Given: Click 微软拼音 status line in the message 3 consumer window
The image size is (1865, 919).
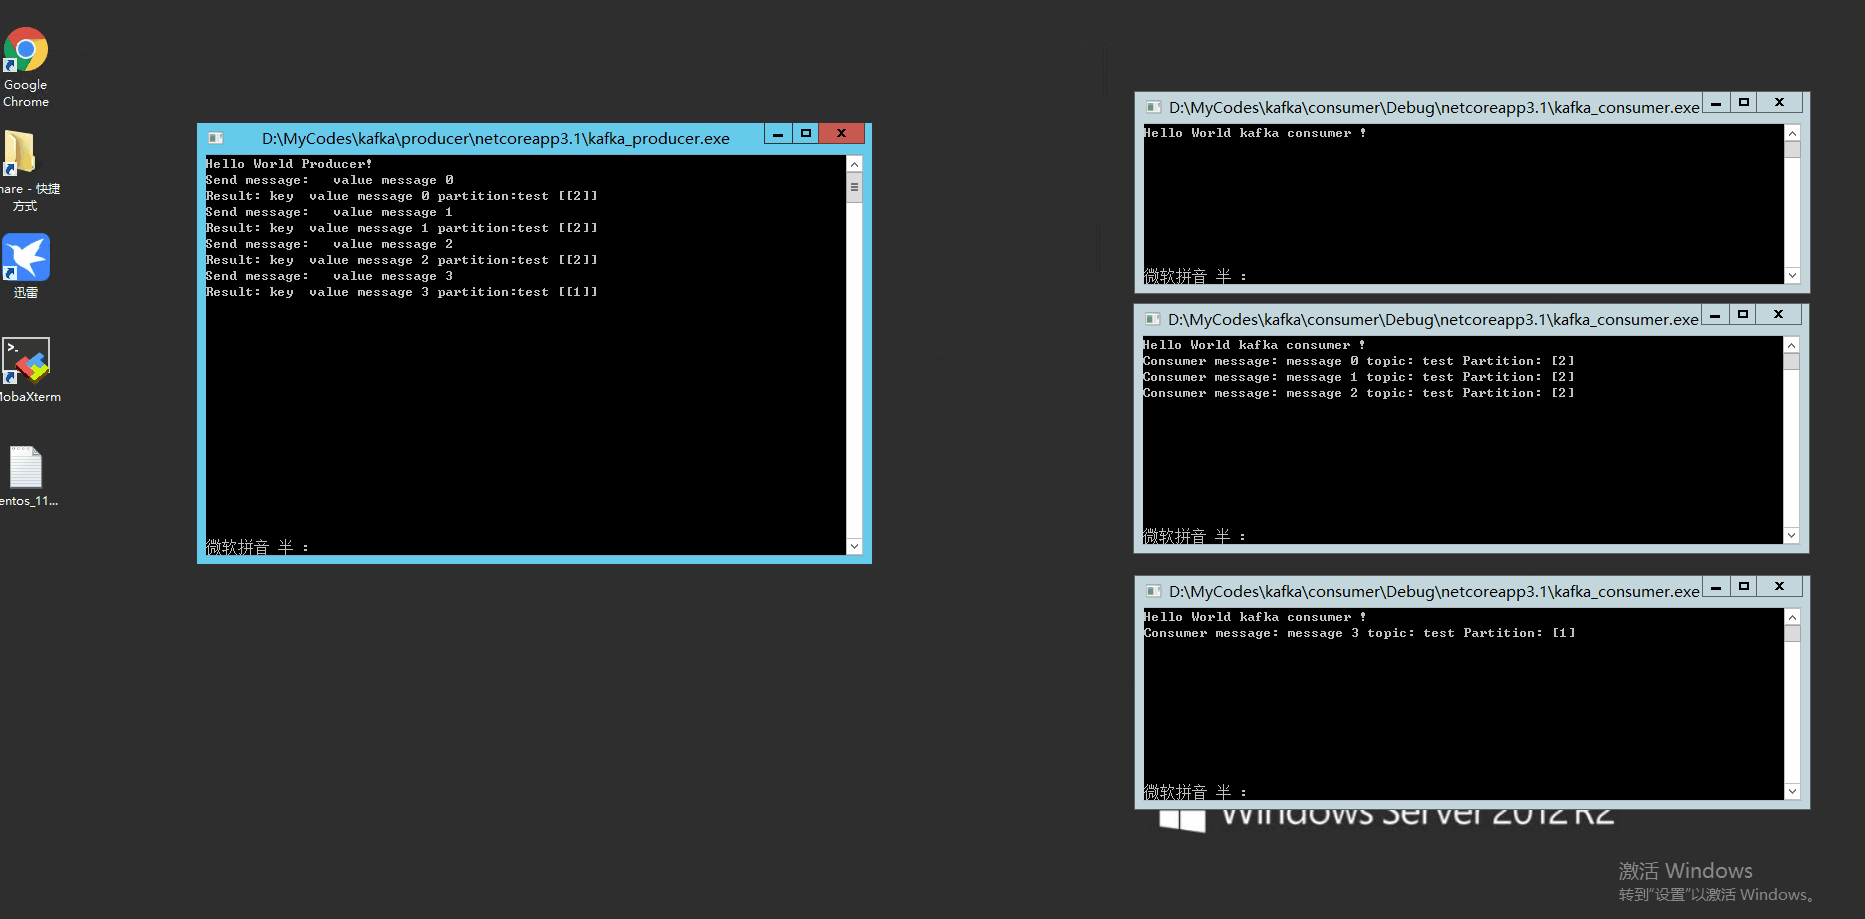Looking at the screenshot, I should 1195,792.
